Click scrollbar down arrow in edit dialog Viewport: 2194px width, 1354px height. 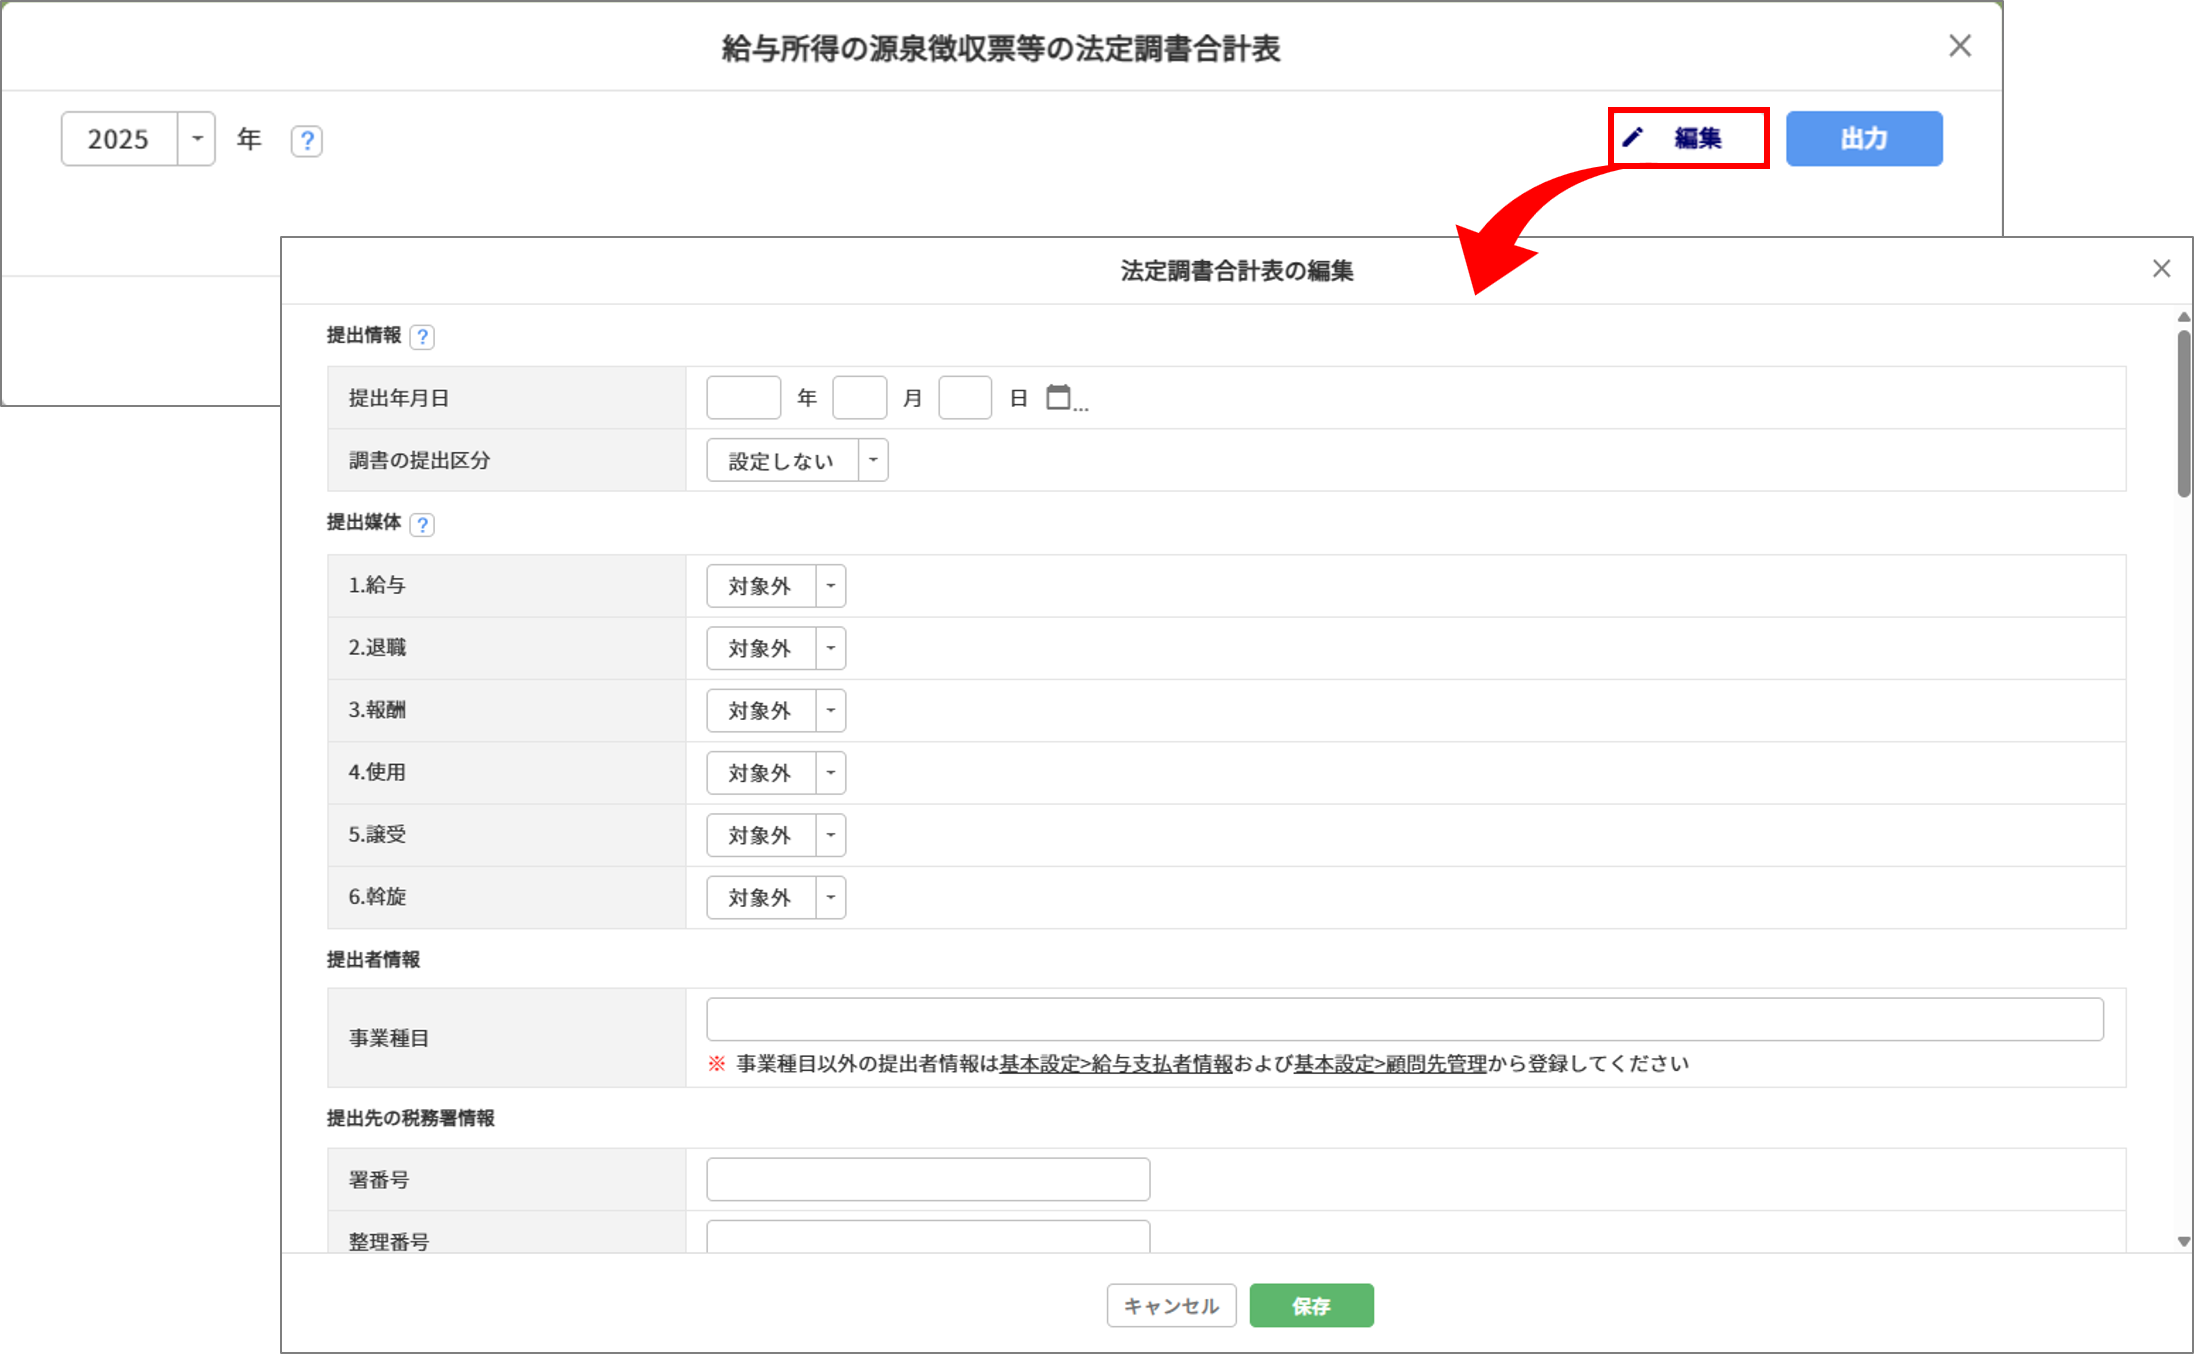coord(2183,1241)
